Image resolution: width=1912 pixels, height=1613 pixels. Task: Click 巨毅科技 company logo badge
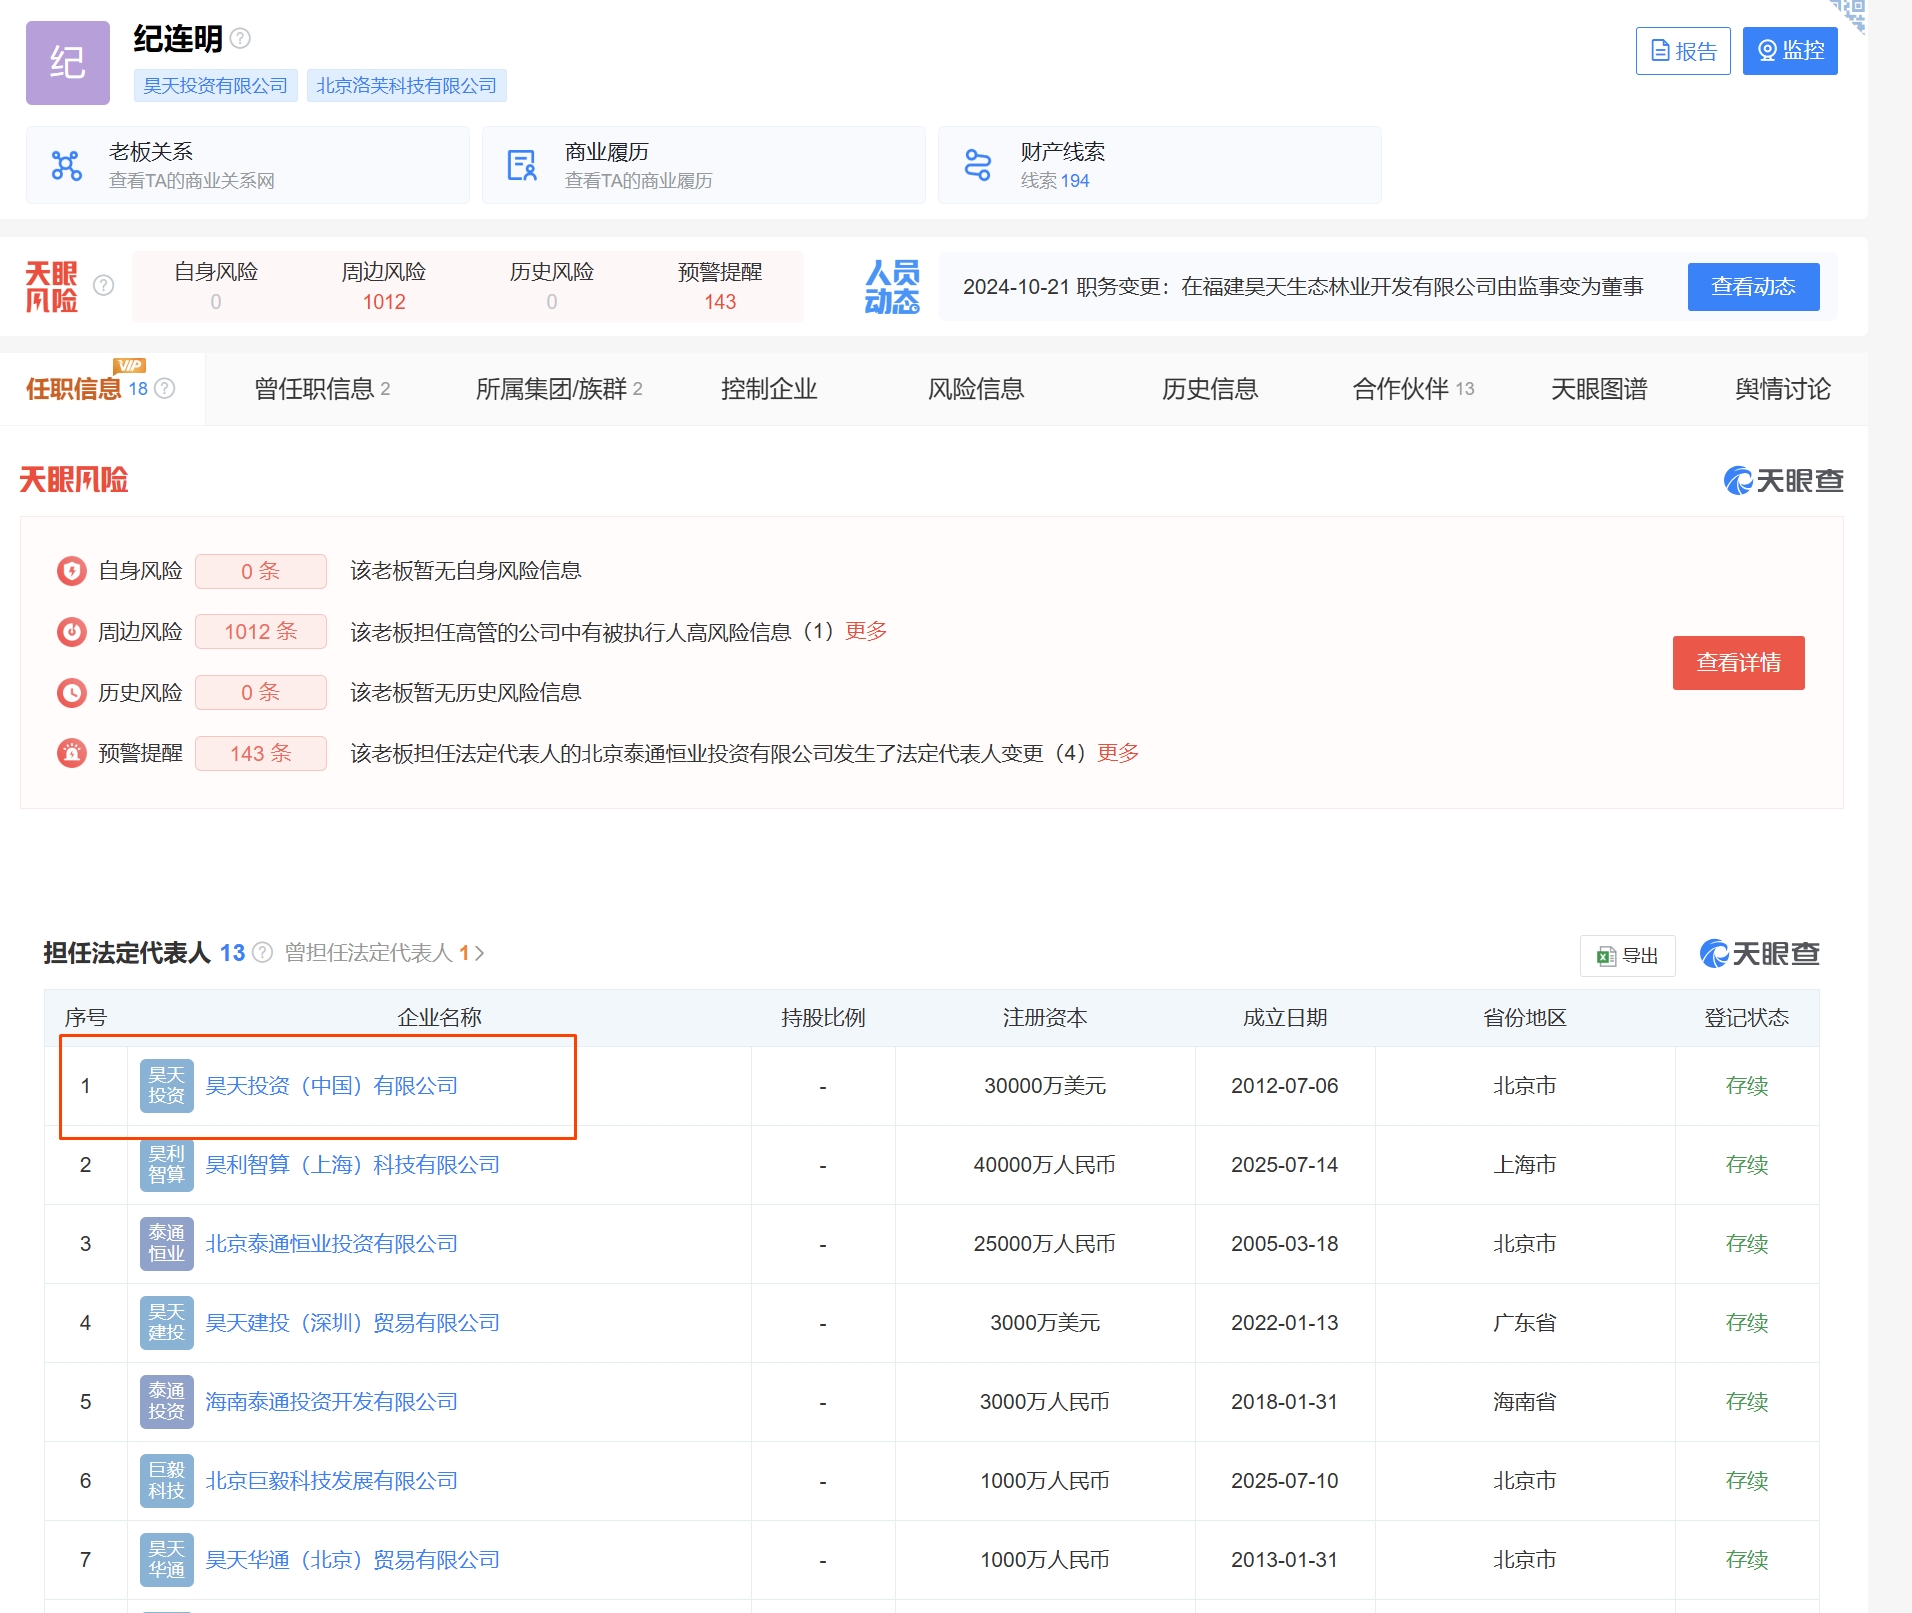coord(167,1481)
